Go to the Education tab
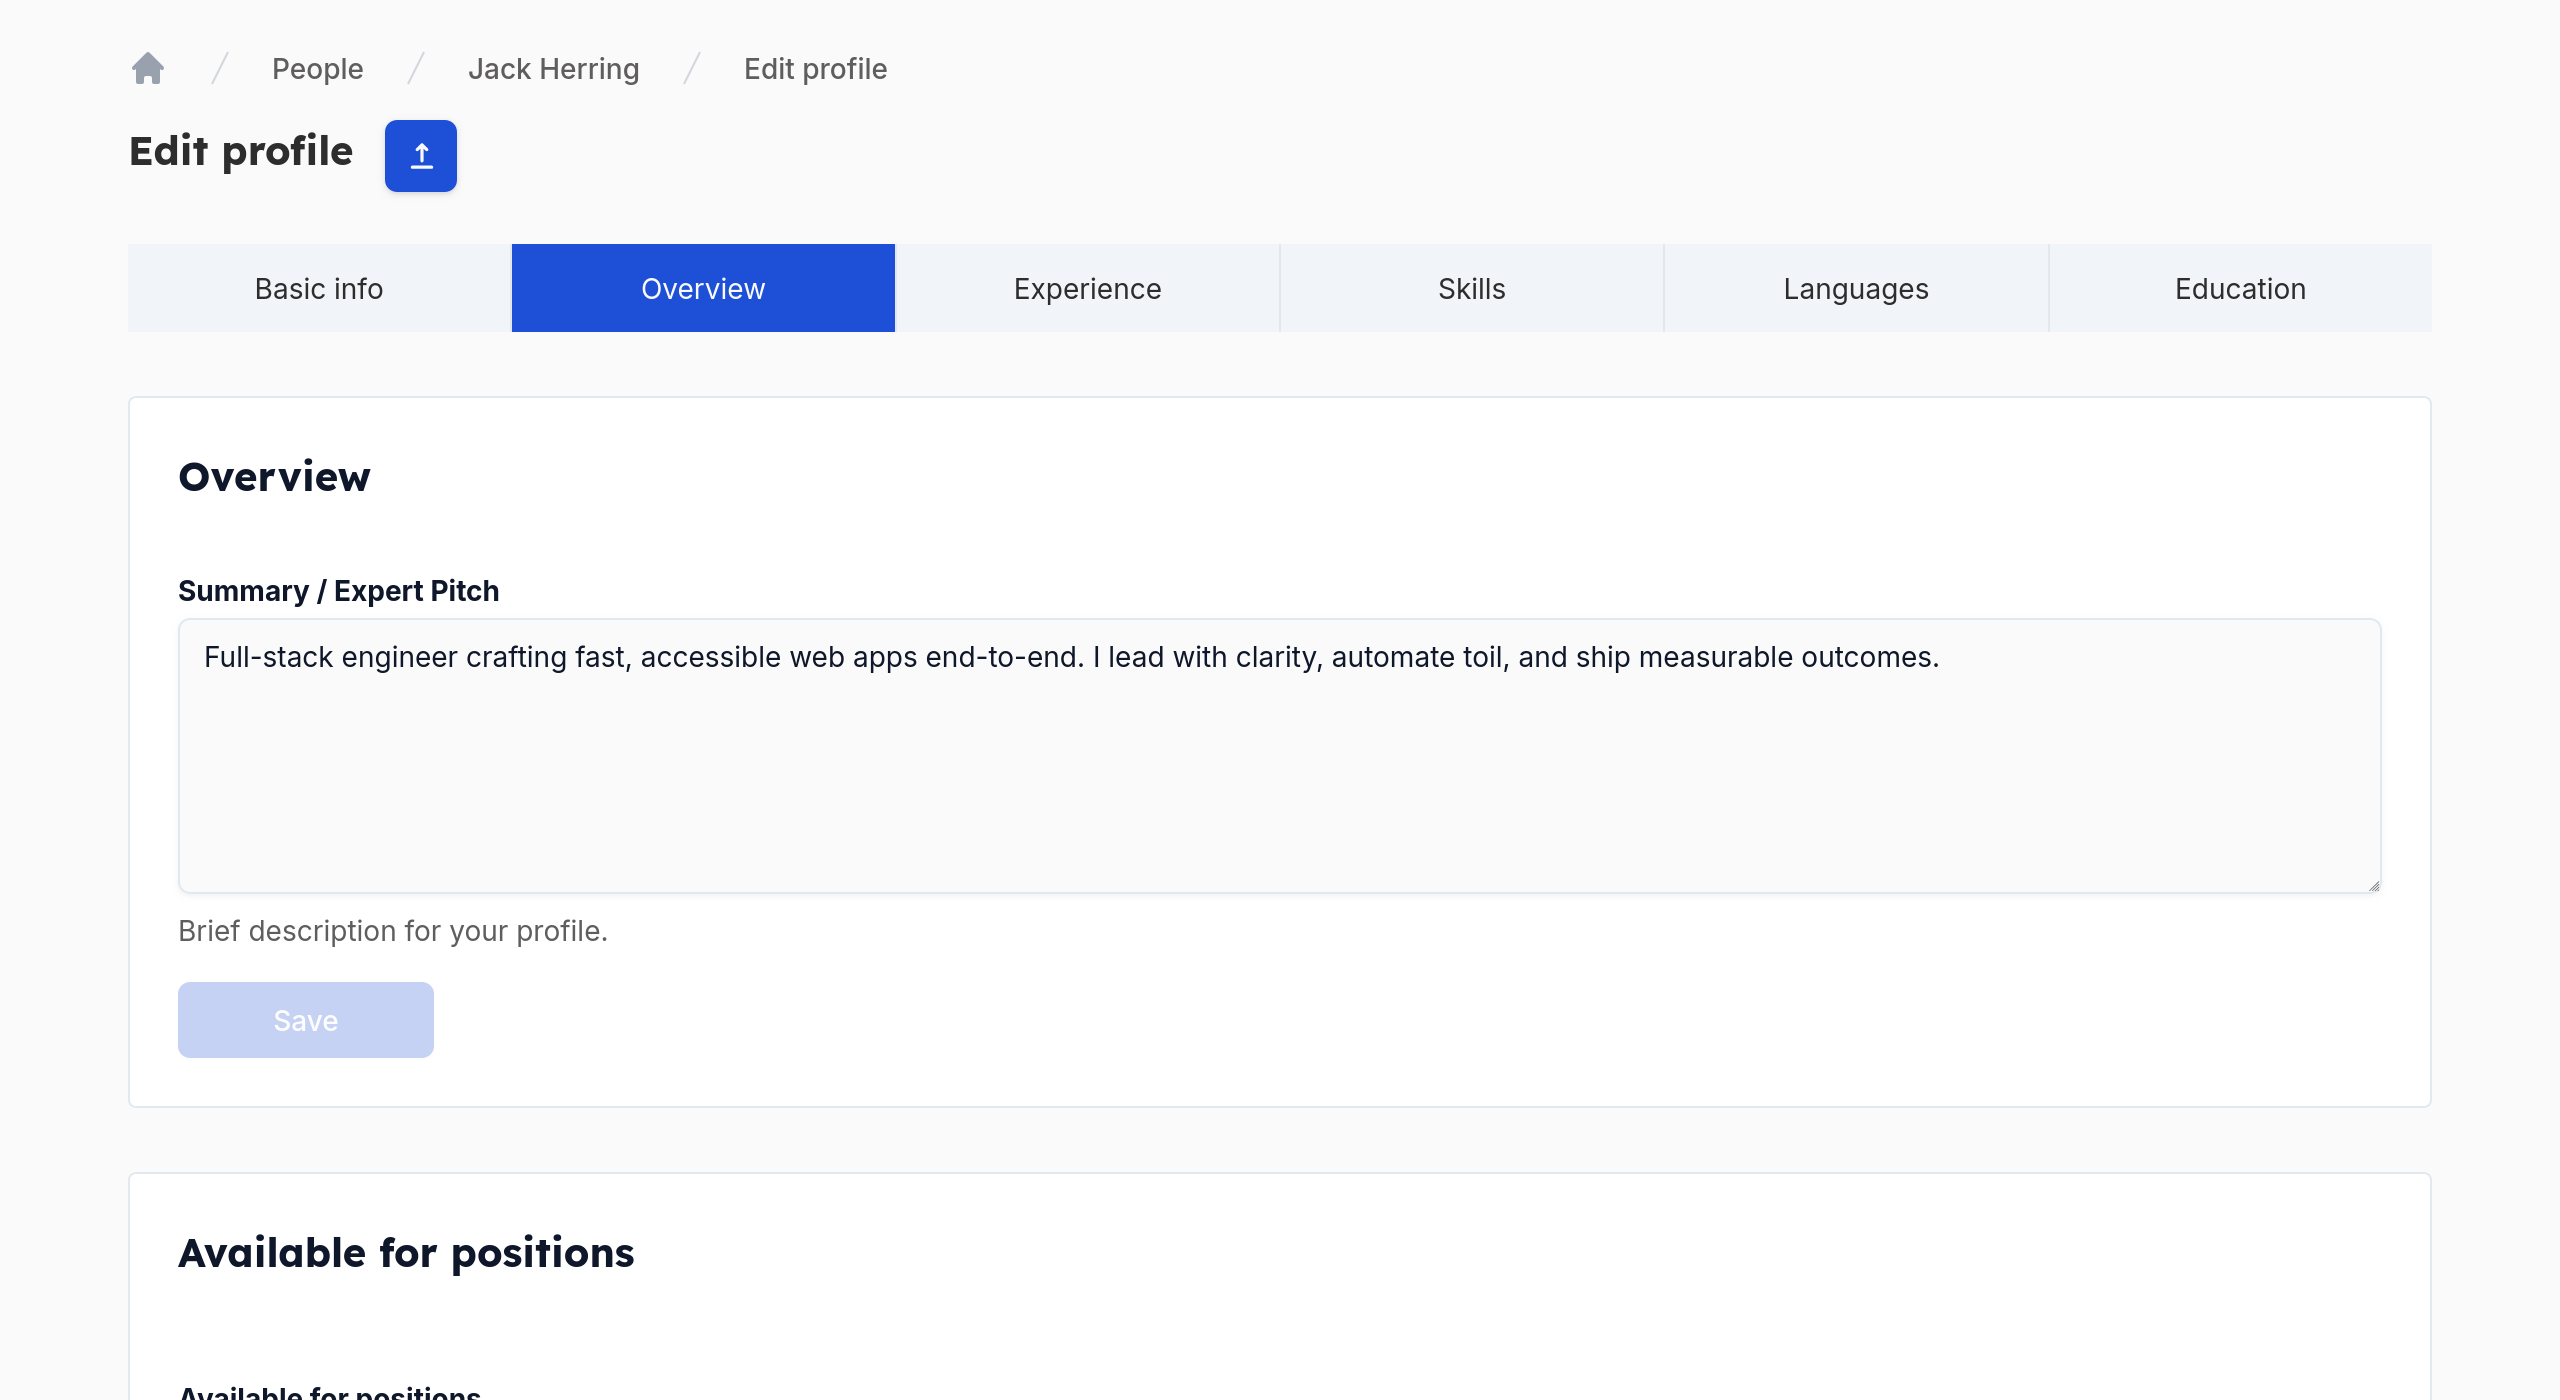Screen dimensions: 2560x1400 click(2240, 288)
